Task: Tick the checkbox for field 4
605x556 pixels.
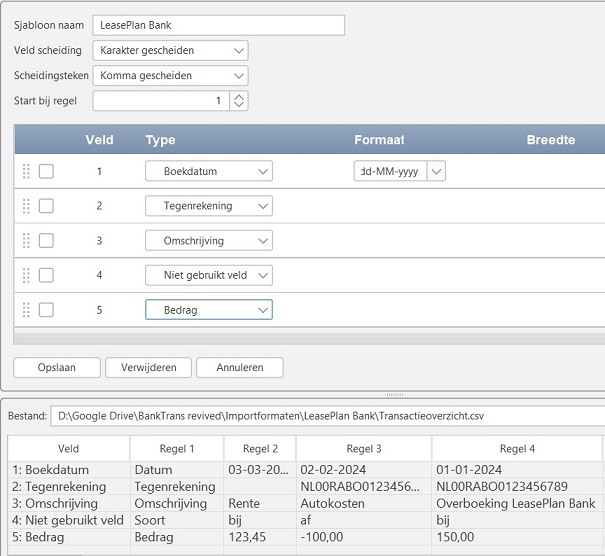Action: click(46, 275)
